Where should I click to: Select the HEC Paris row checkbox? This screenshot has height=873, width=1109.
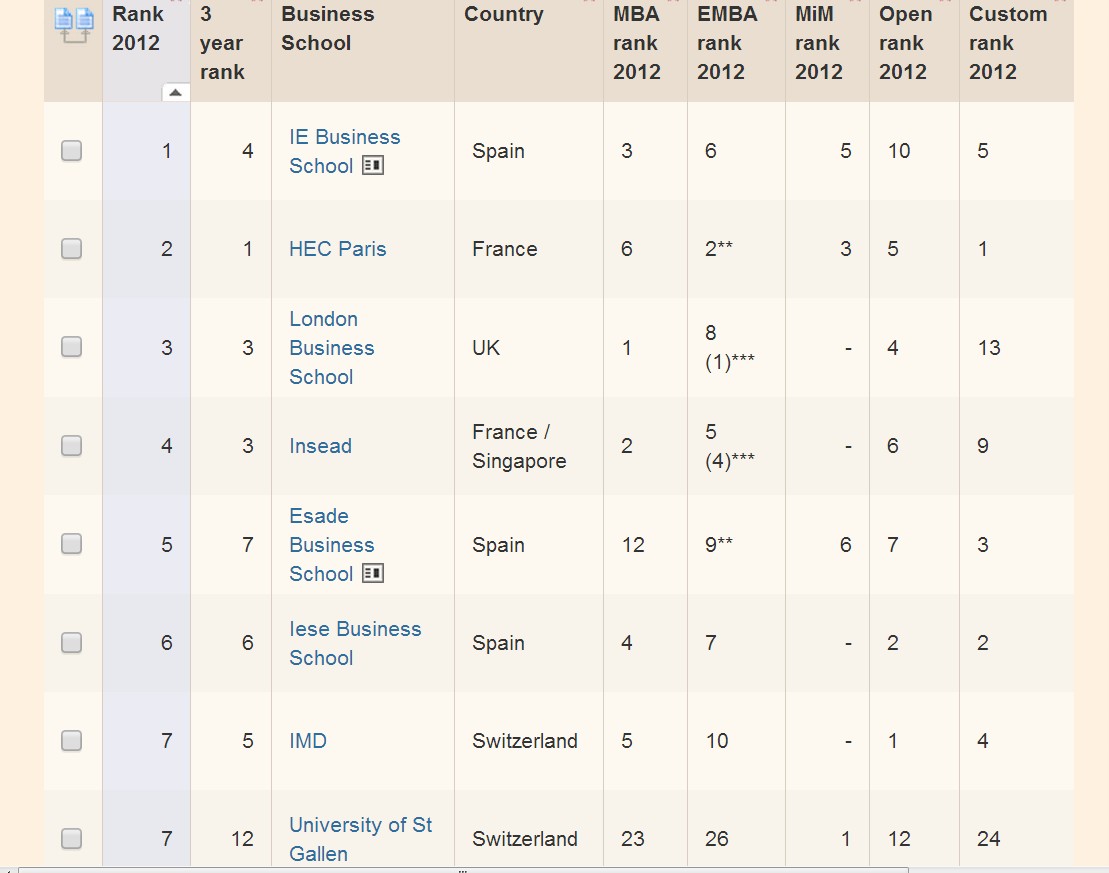[x=71, y=249]
